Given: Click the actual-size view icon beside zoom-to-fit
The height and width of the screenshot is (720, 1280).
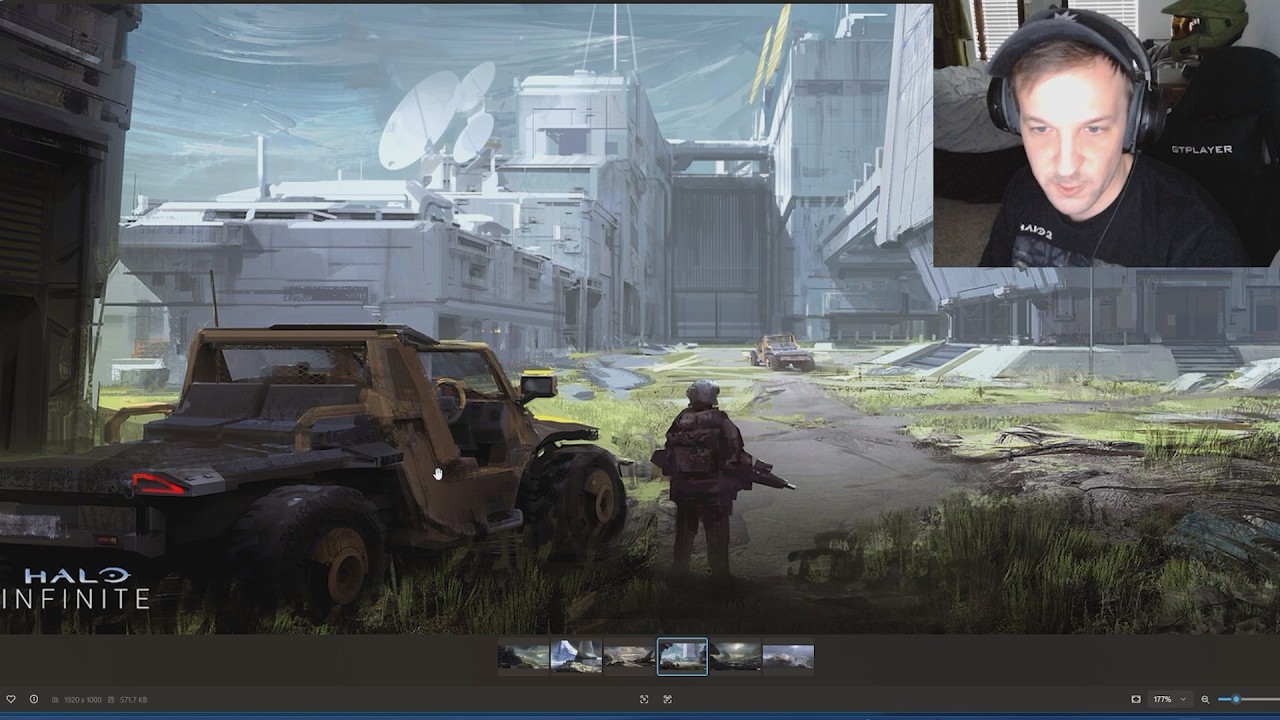Looking at the screenshot, I should click(x=668, y=699).
